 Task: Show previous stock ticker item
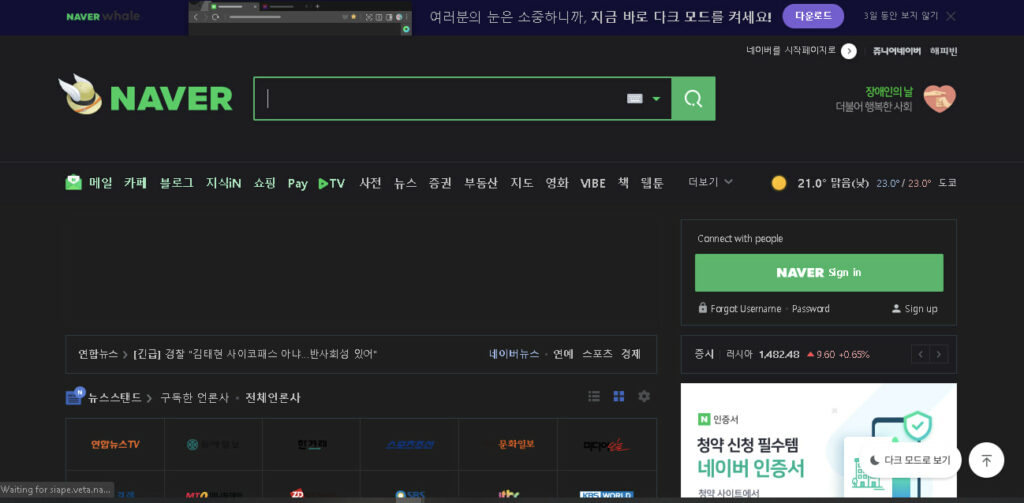920,354
